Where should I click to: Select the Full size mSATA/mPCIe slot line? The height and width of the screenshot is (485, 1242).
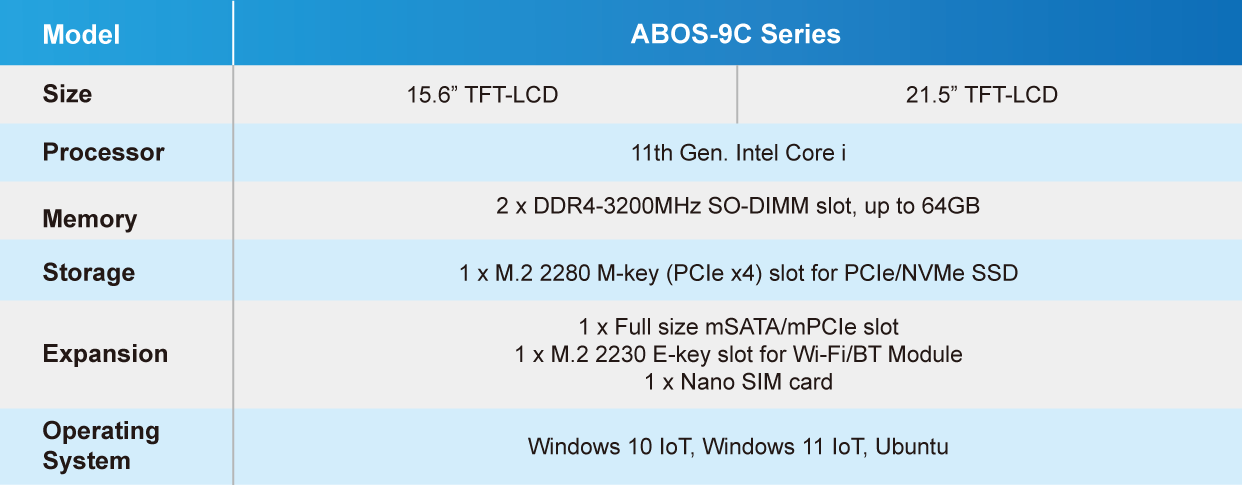739,327
